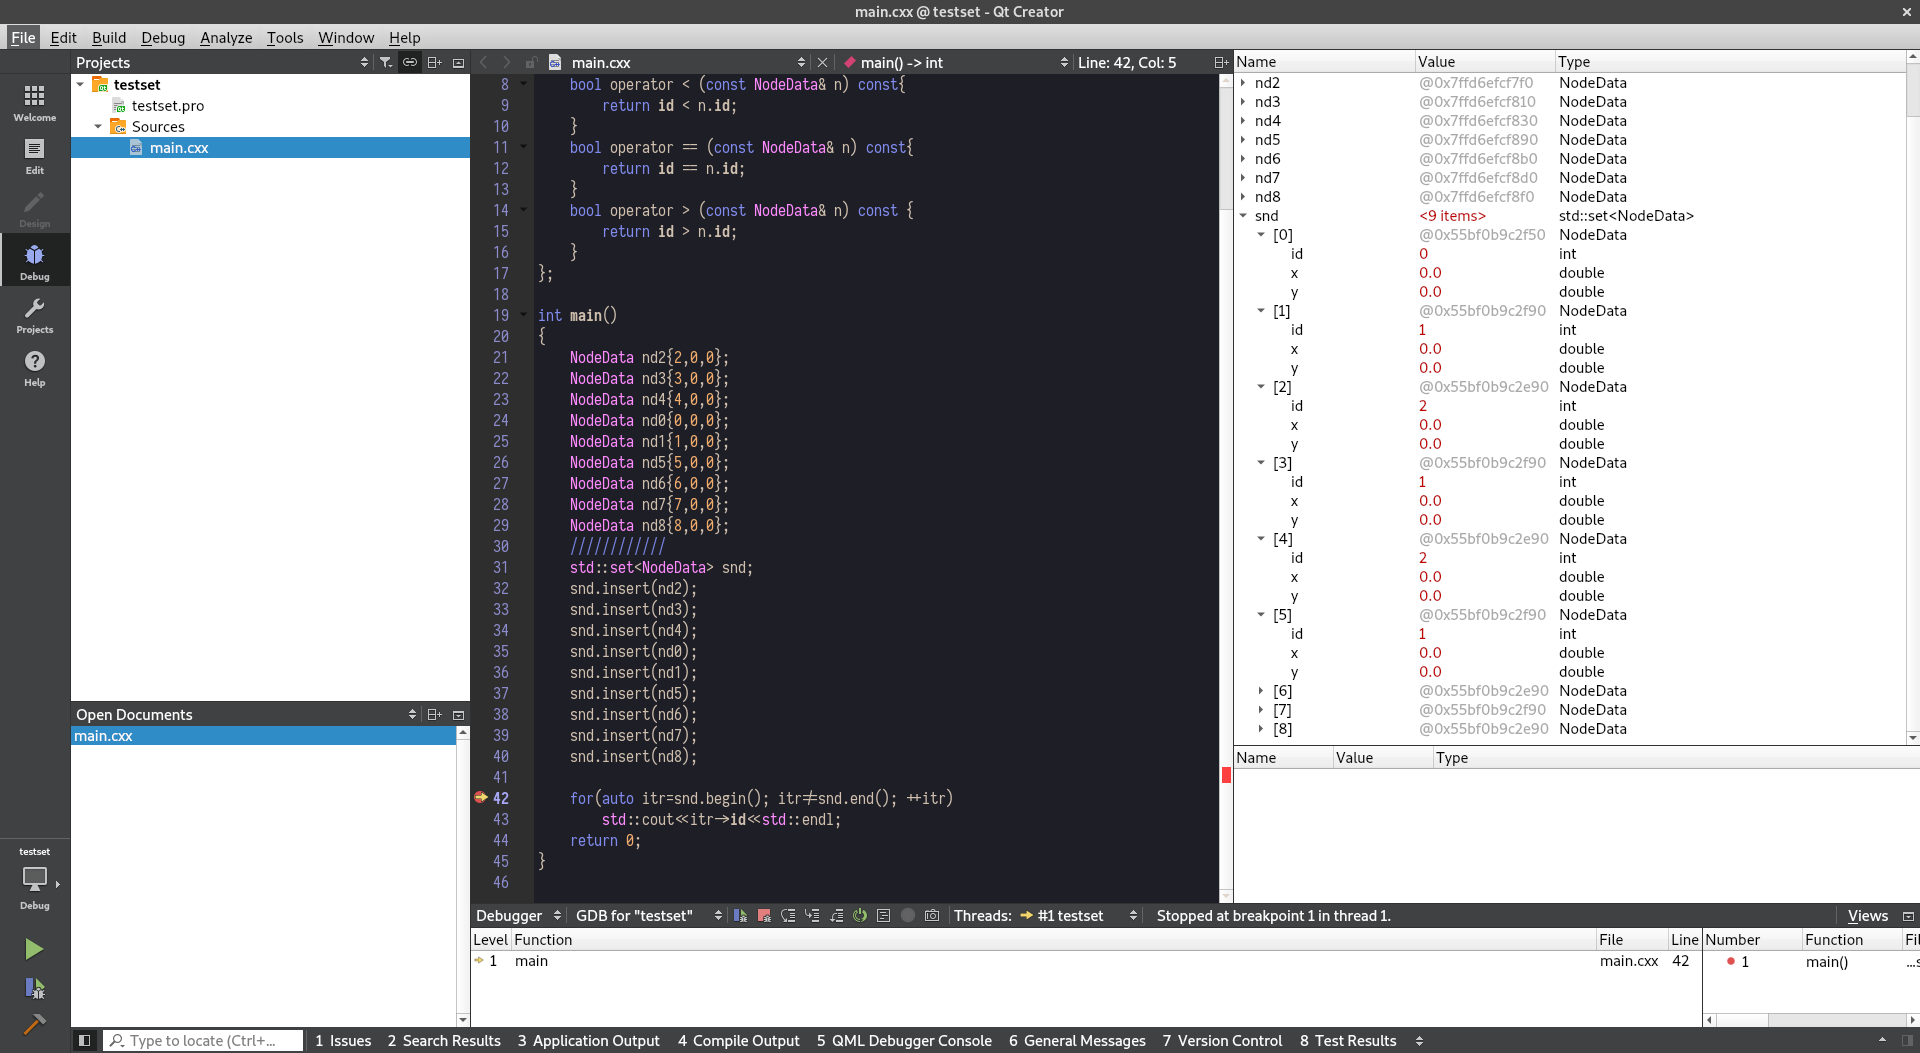Click the green Run button

click(34, 948)
